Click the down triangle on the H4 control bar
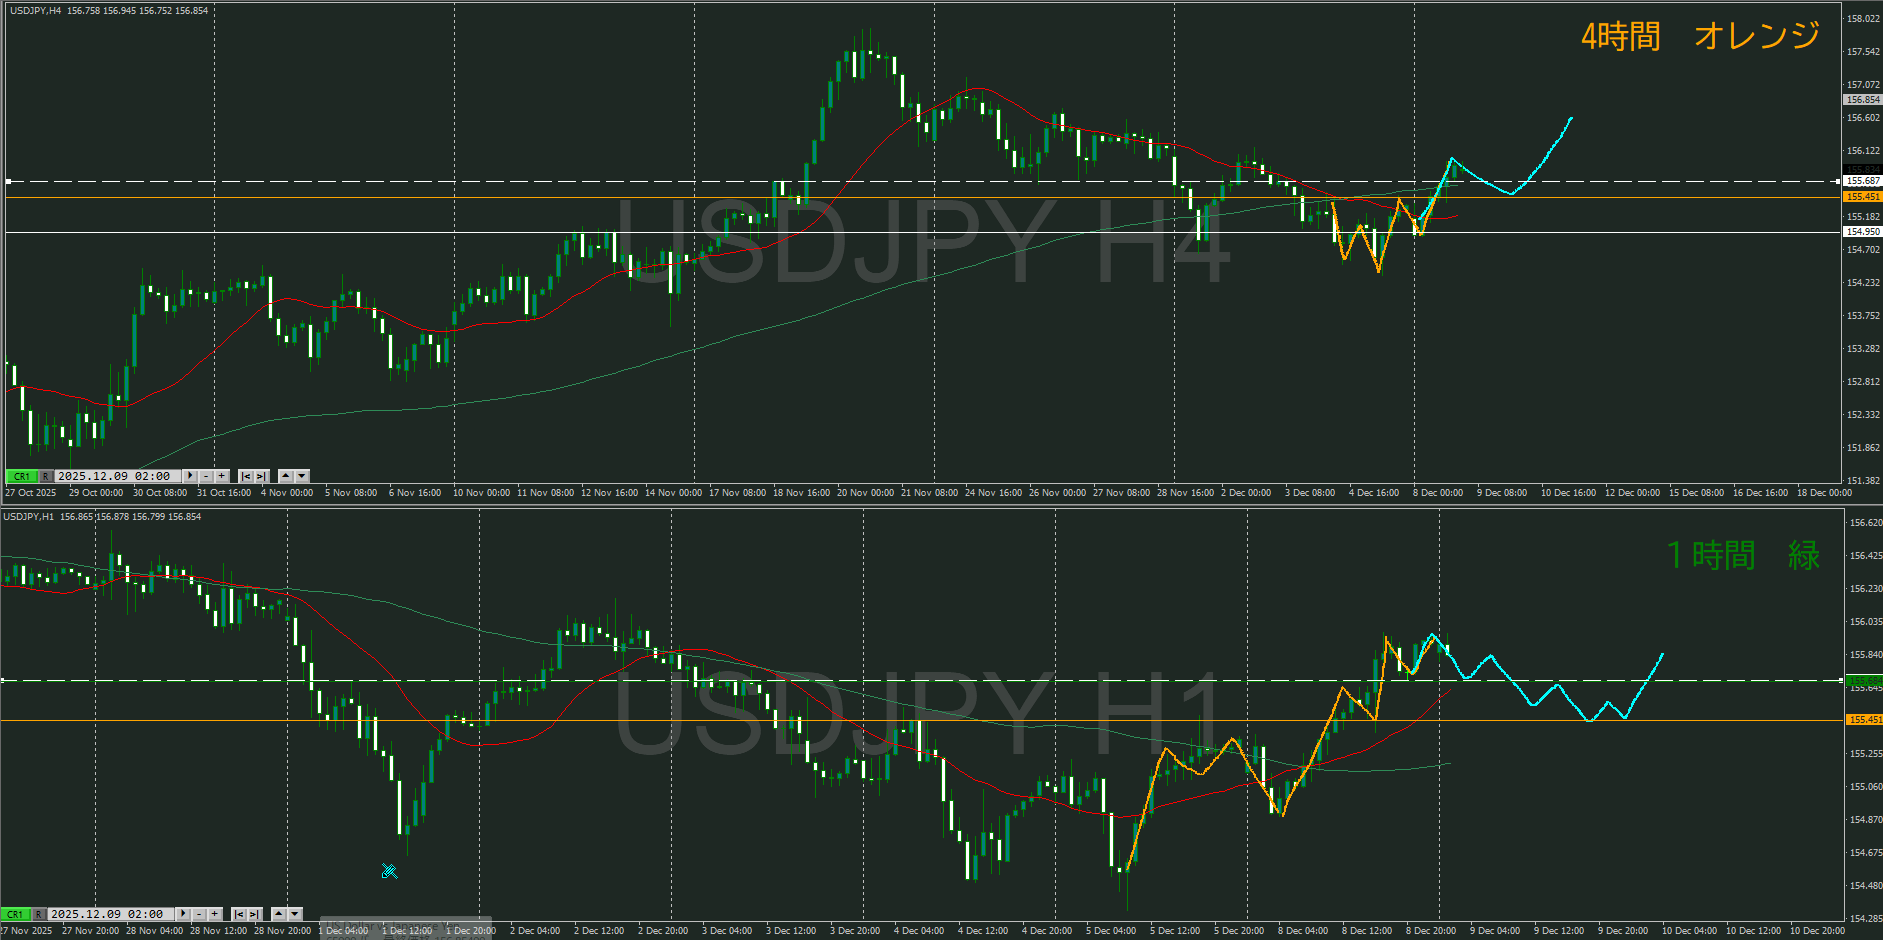The width and height of the screenshot is (1883, 940). click(302, 476)
